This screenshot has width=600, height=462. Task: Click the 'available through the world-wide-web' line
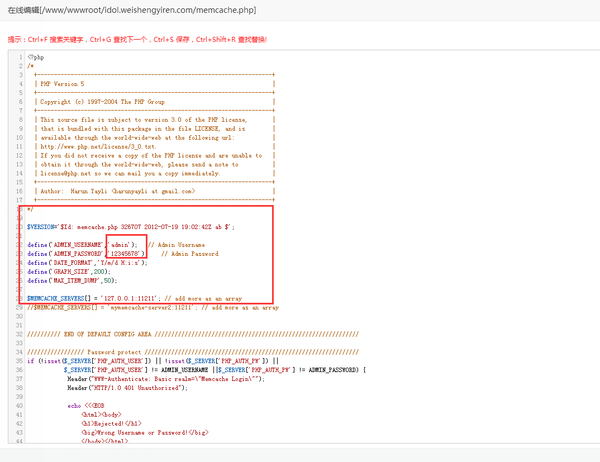[x=137, y=137]
